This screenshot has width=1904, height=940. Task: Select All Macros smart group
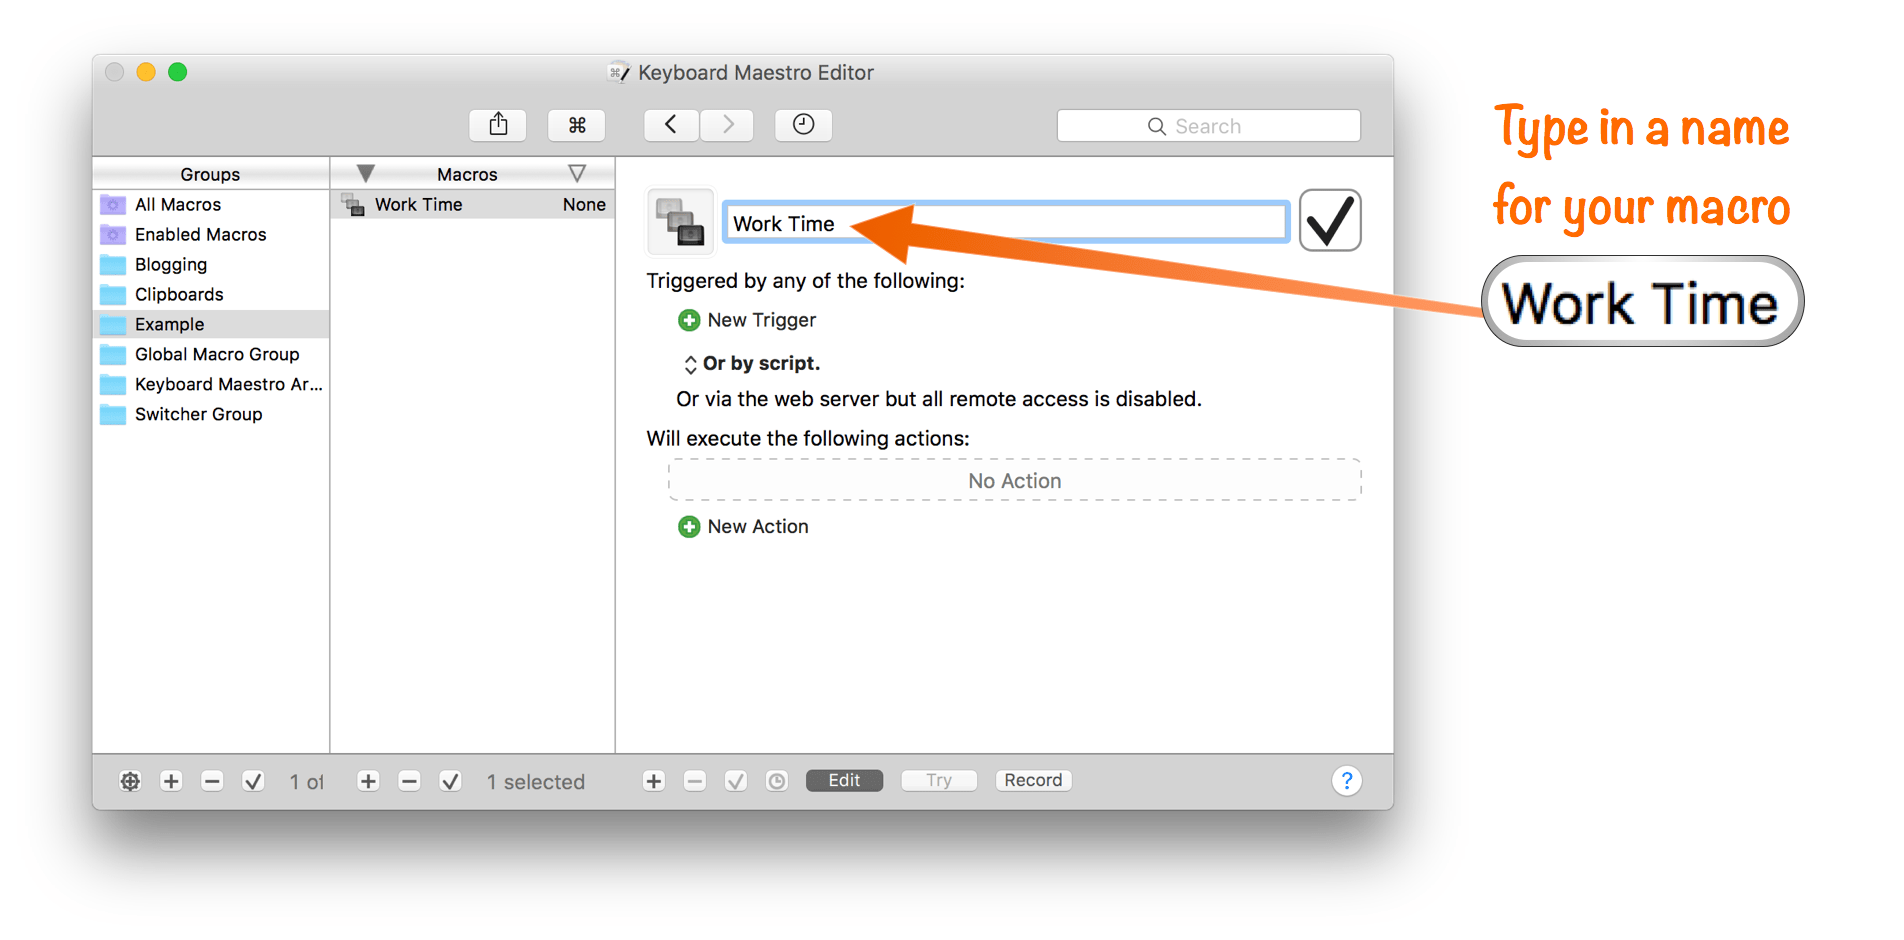[211, 204]
